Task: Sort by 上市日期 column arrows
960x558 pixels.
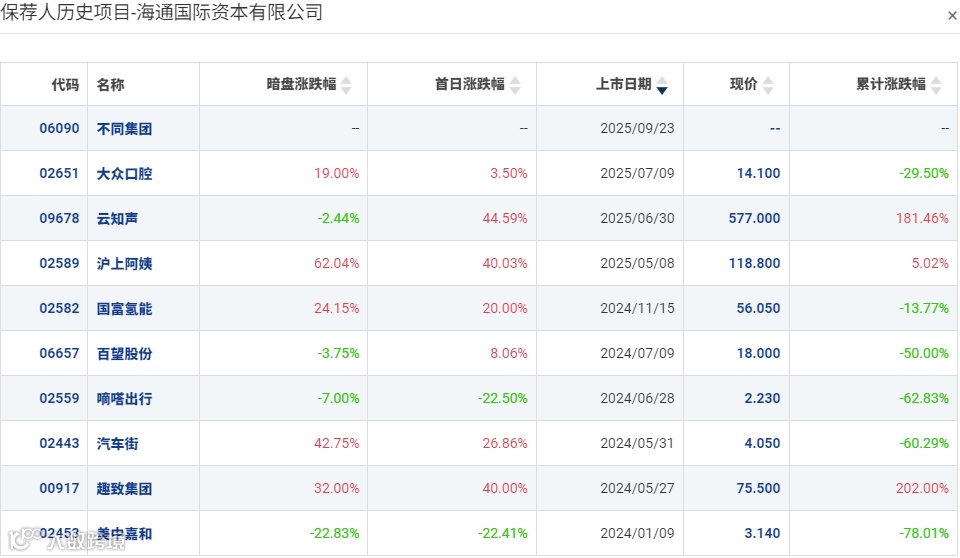Action: pyautogui.click(x=662, y=85)
